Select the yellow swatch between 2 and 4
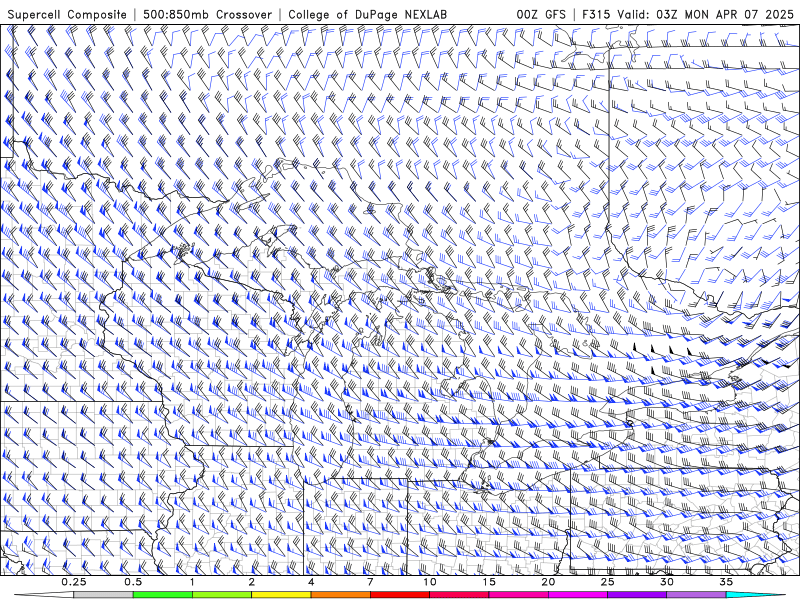 281,595
